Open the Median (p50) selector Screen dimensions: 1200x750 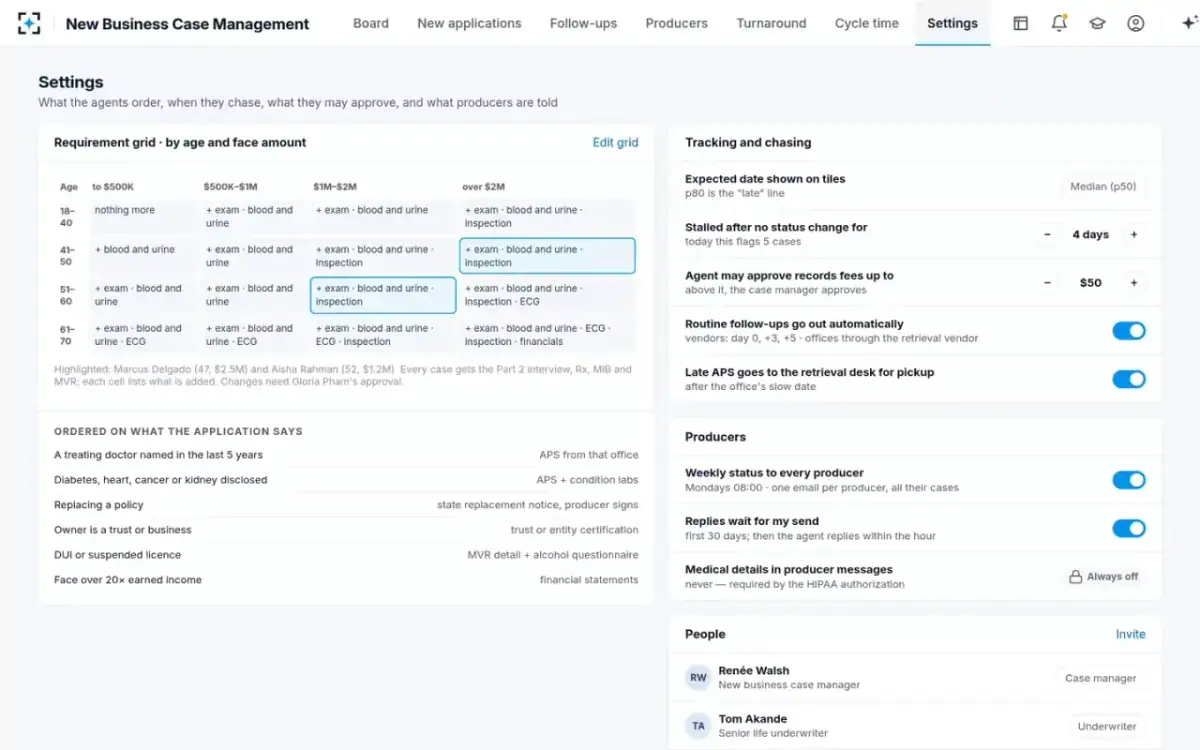point(1103,186)
